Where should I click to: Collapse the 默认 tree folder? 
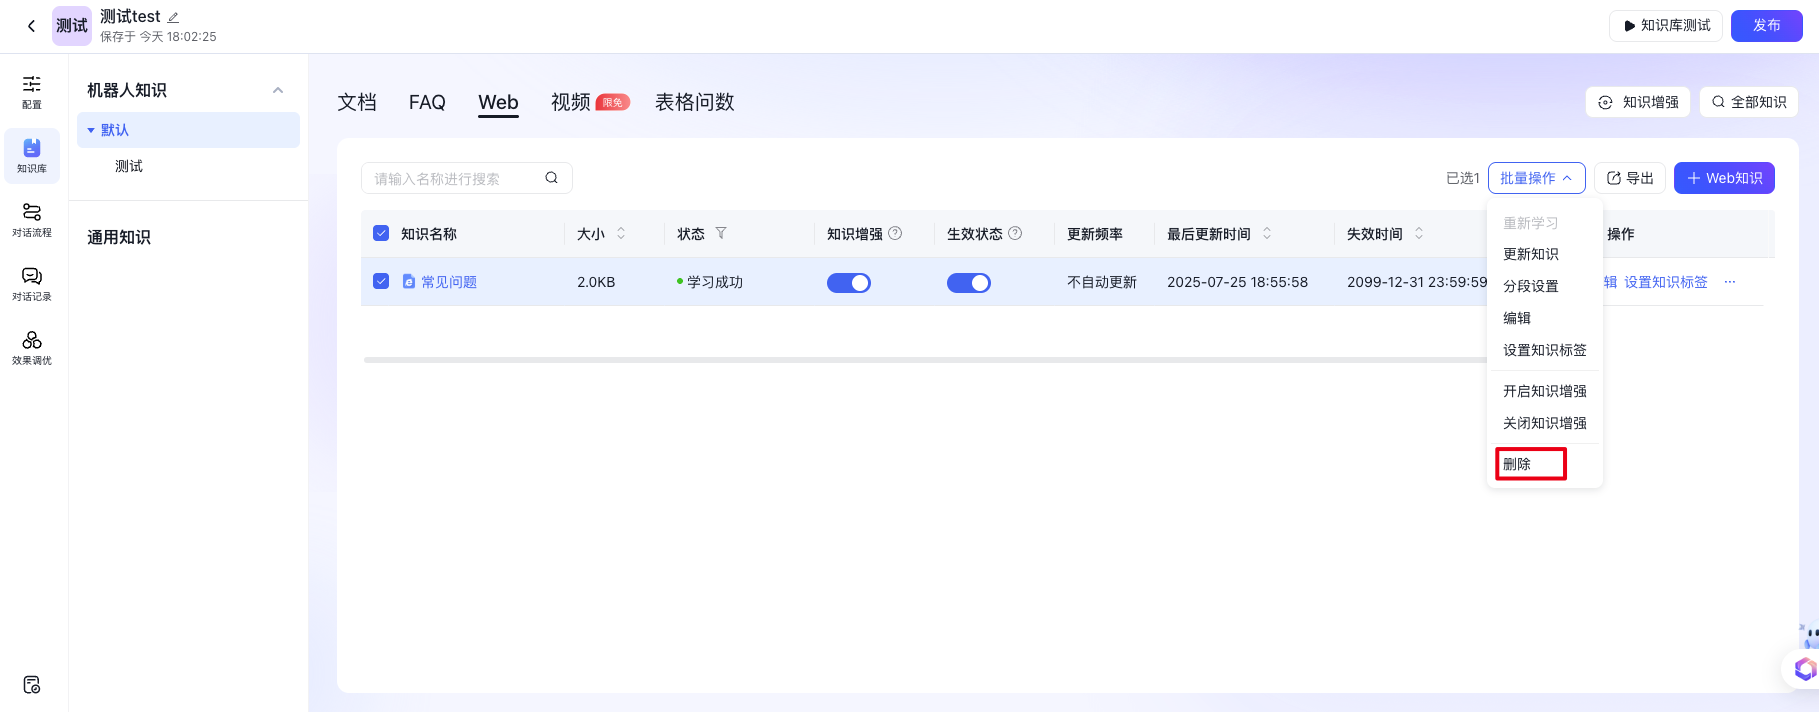[91, 130]
